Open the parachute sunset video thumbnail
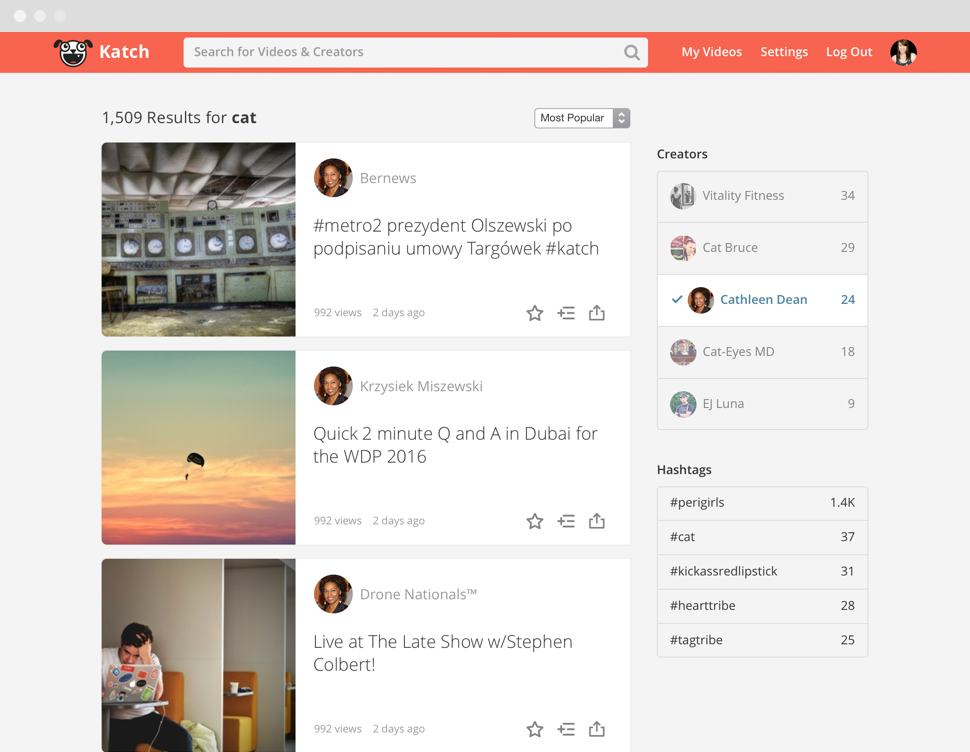Screen dimensions: 970x752 coord(198,447)
